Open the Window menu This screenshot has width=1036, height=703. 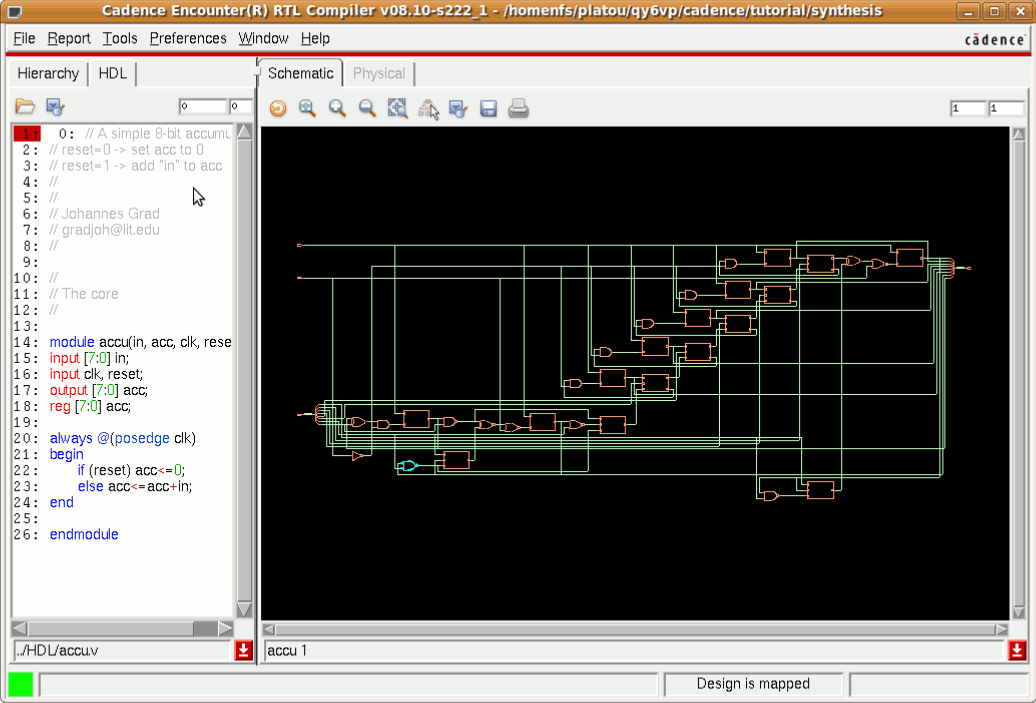263,38
